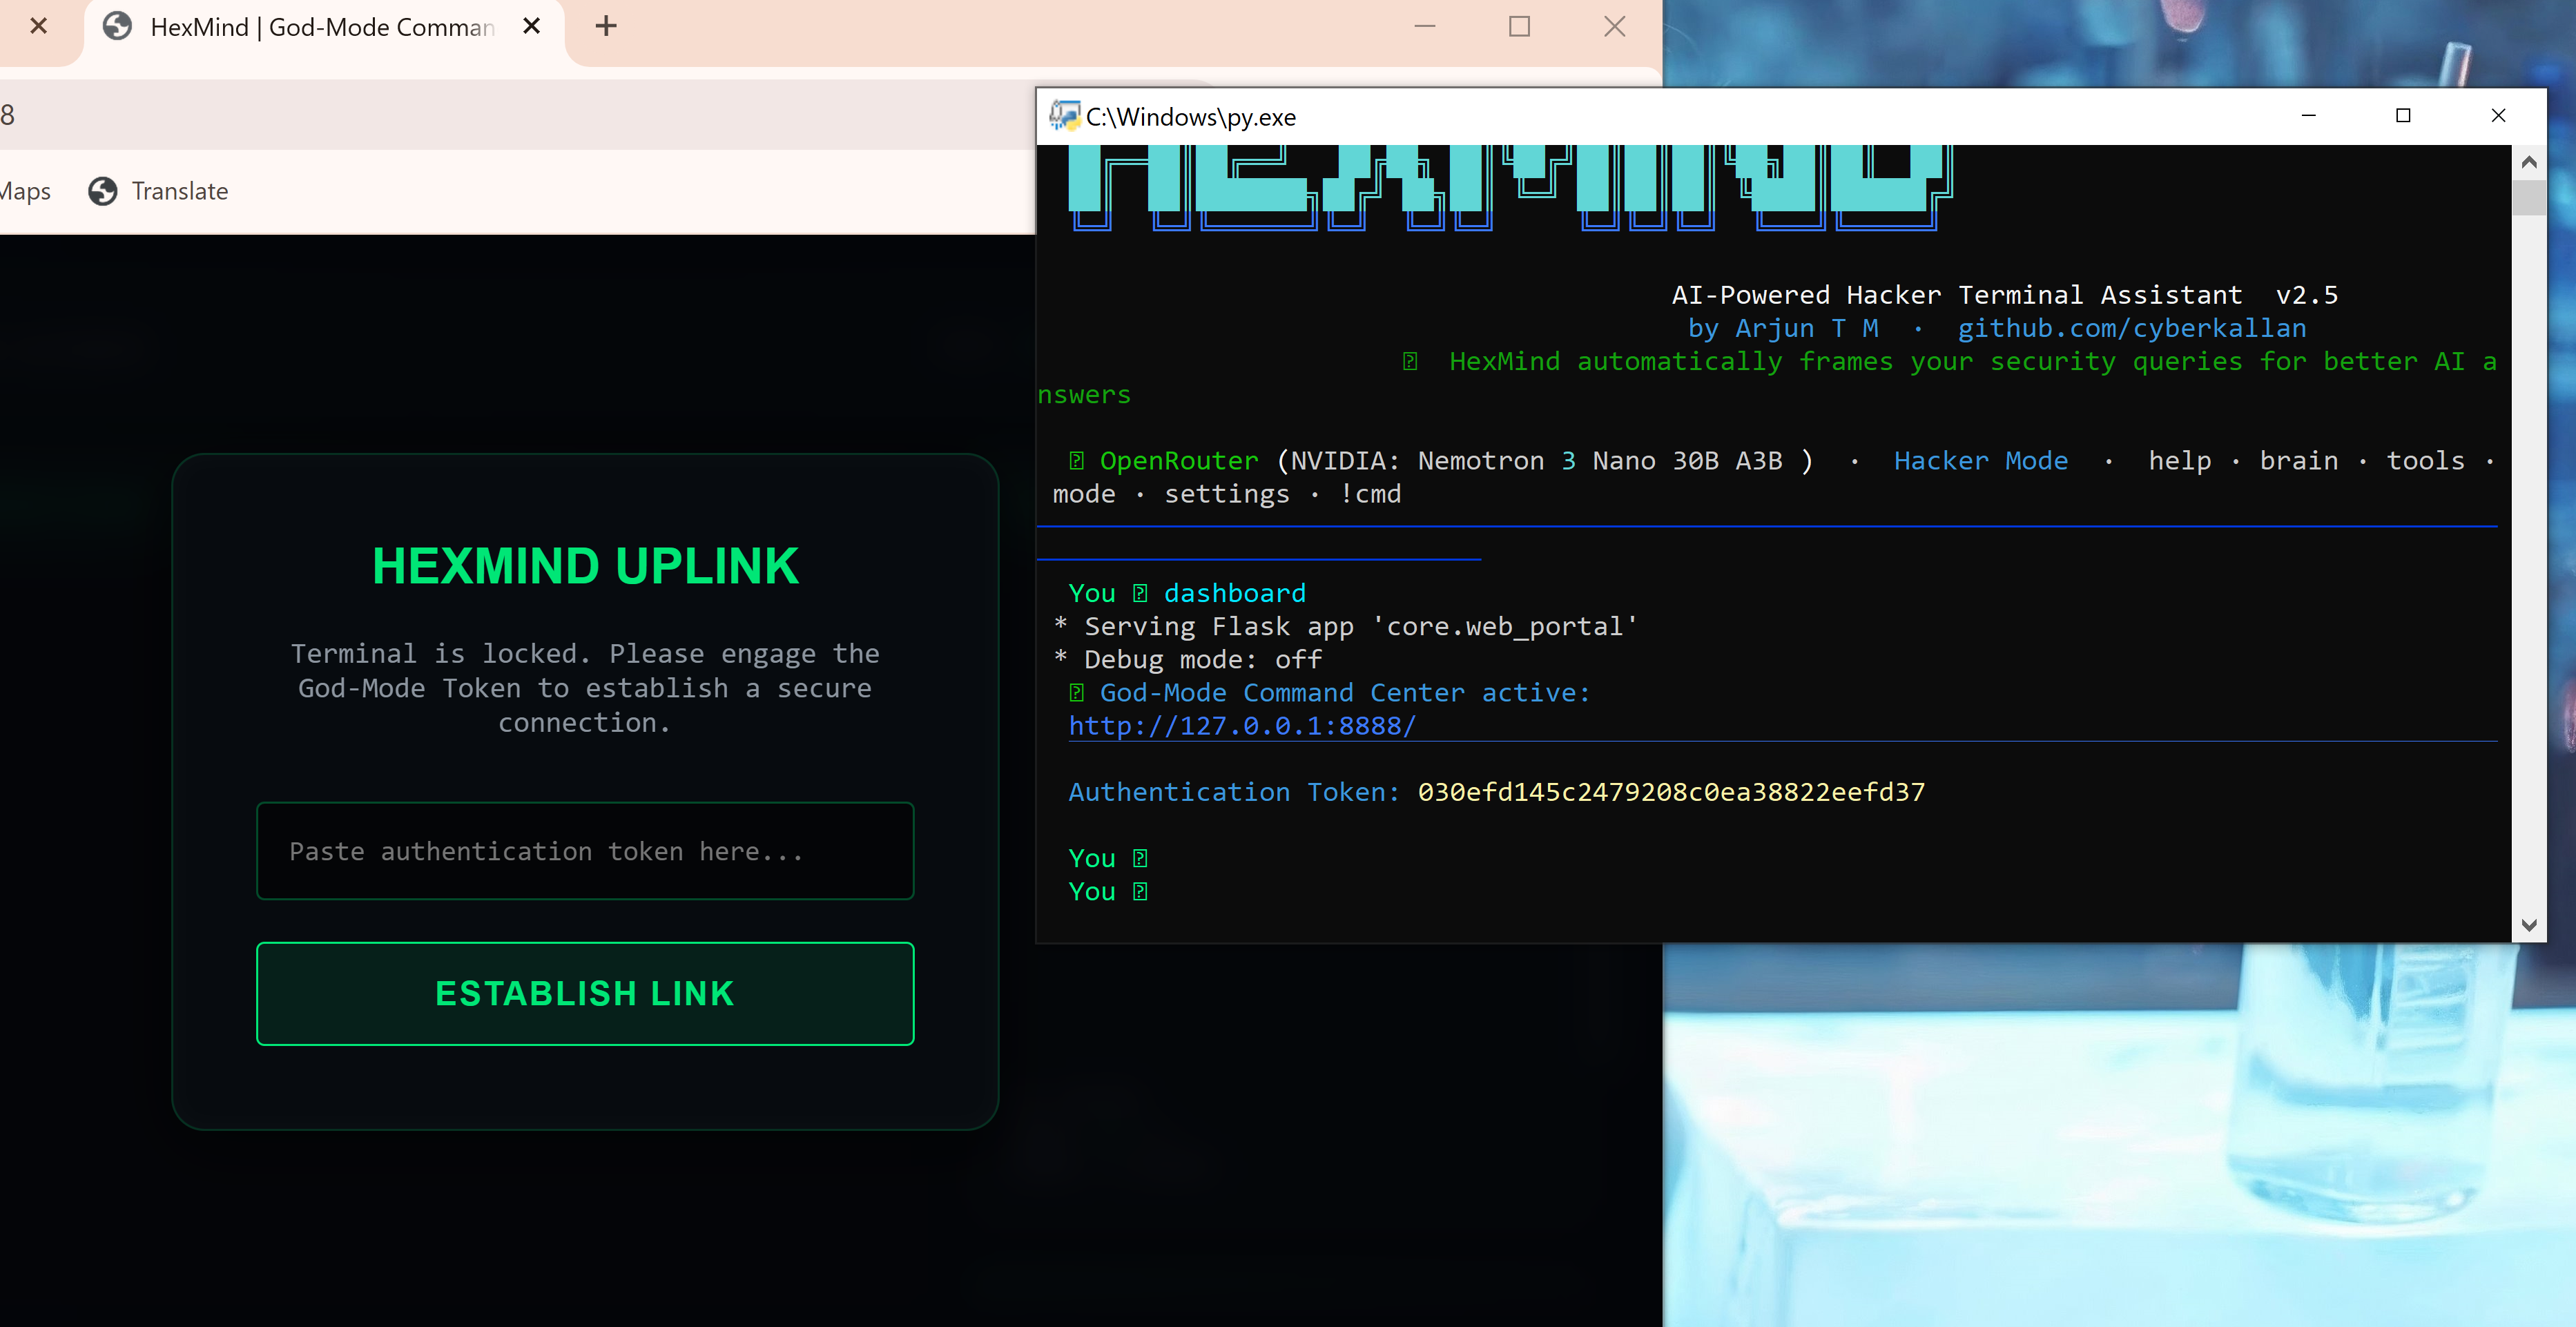Click the Hacker Mode label in terminal
The image size is (2576, 1327).
[x=1980, y=460]
